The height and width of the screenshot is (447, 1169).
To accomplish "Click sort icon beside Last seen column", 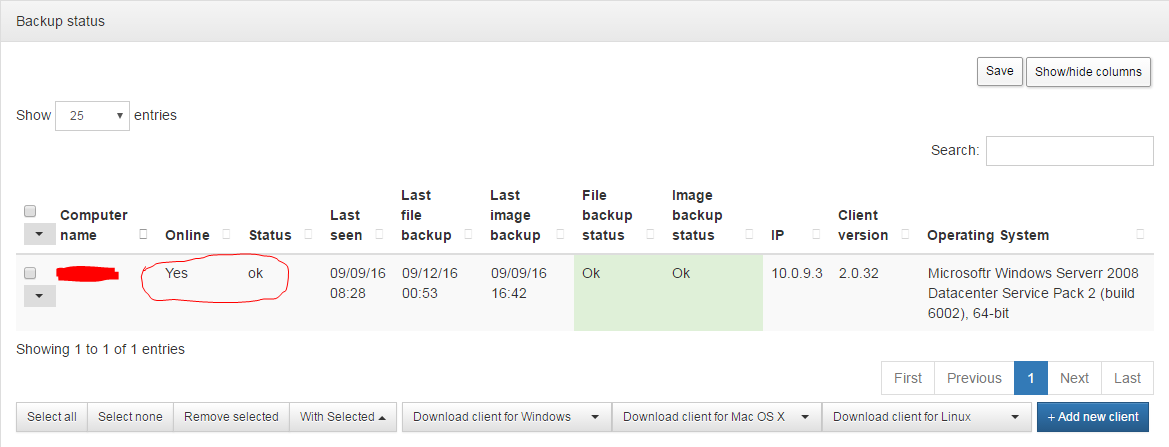I will tap(379, 235).
